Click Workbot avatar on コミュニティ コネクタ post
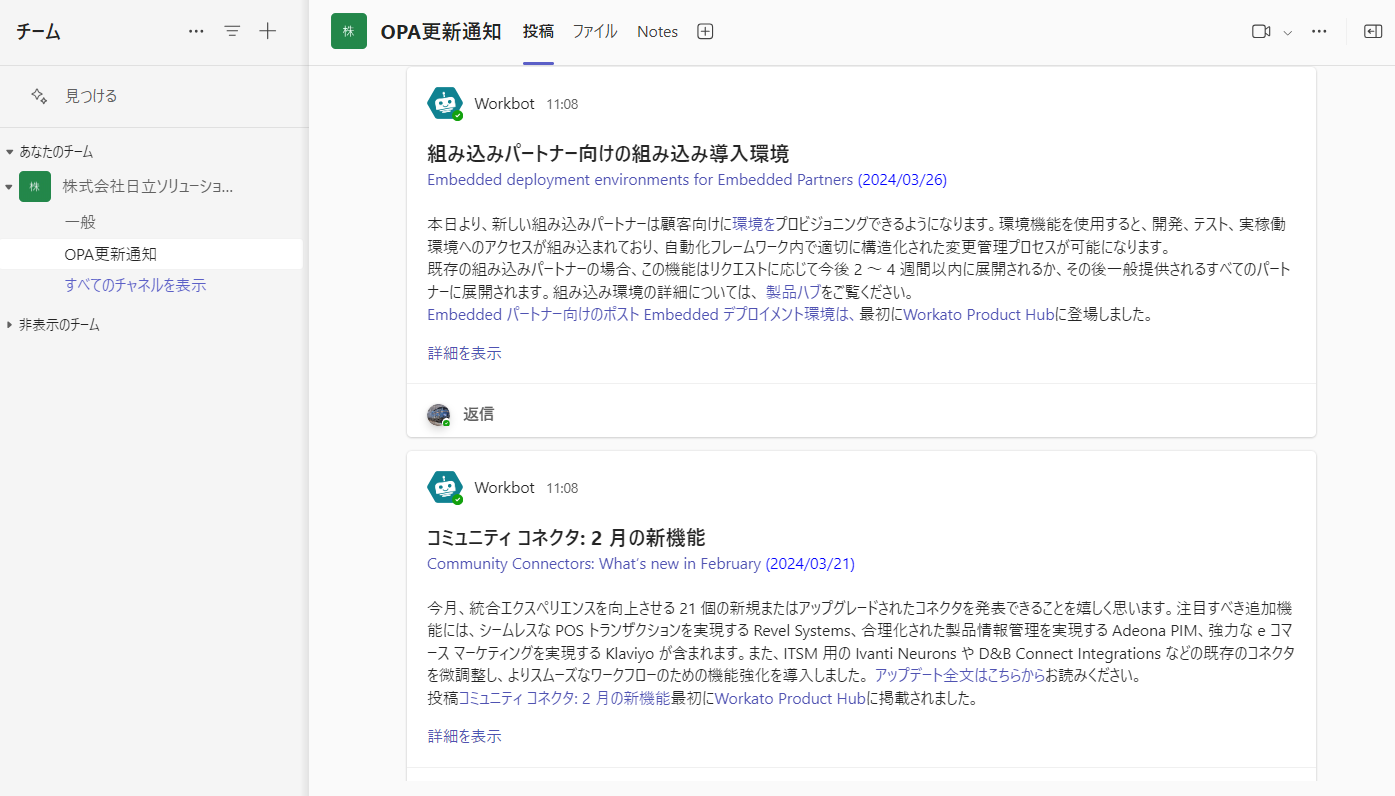This screenshot has height=796, width=1395. point(445,488)
